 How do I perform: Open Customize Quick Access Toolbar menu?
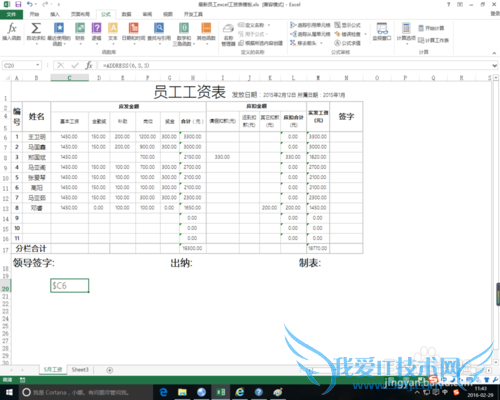pyautogui.click(x=59, y=5)
